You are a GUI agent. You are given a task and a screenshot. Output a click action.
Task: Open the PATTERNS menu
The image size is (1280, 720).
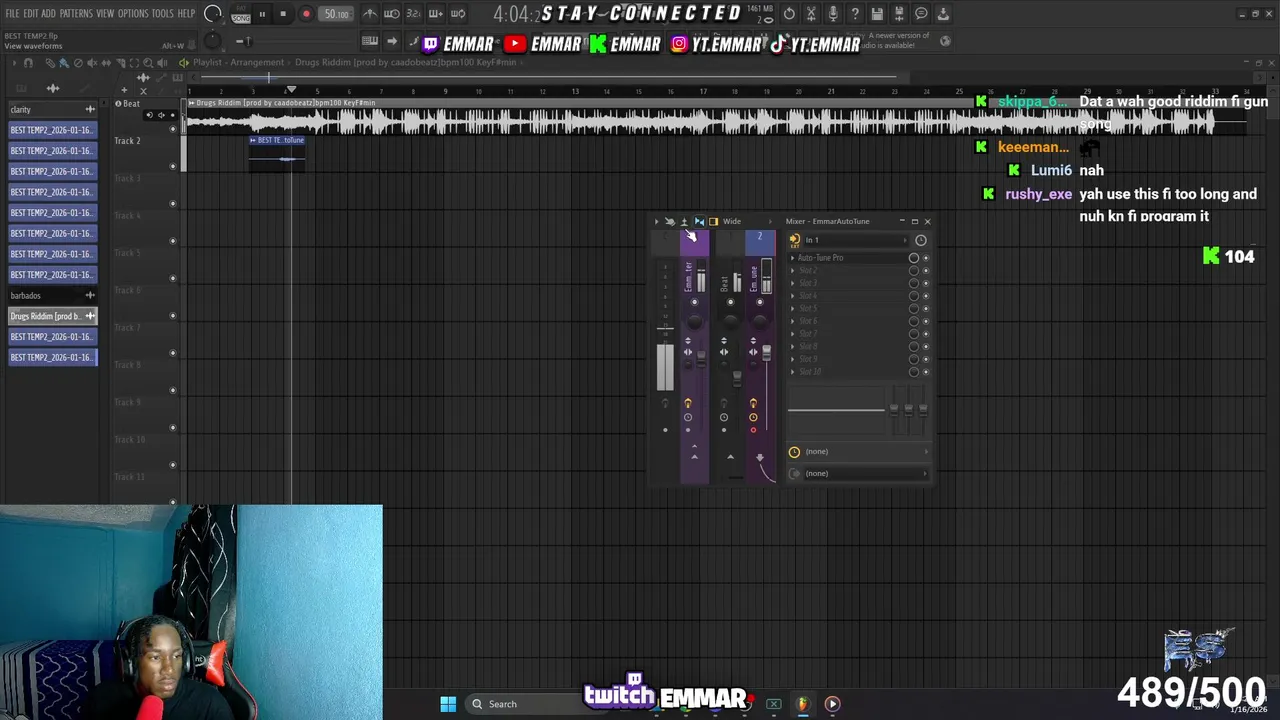click(x=76, y=14)
